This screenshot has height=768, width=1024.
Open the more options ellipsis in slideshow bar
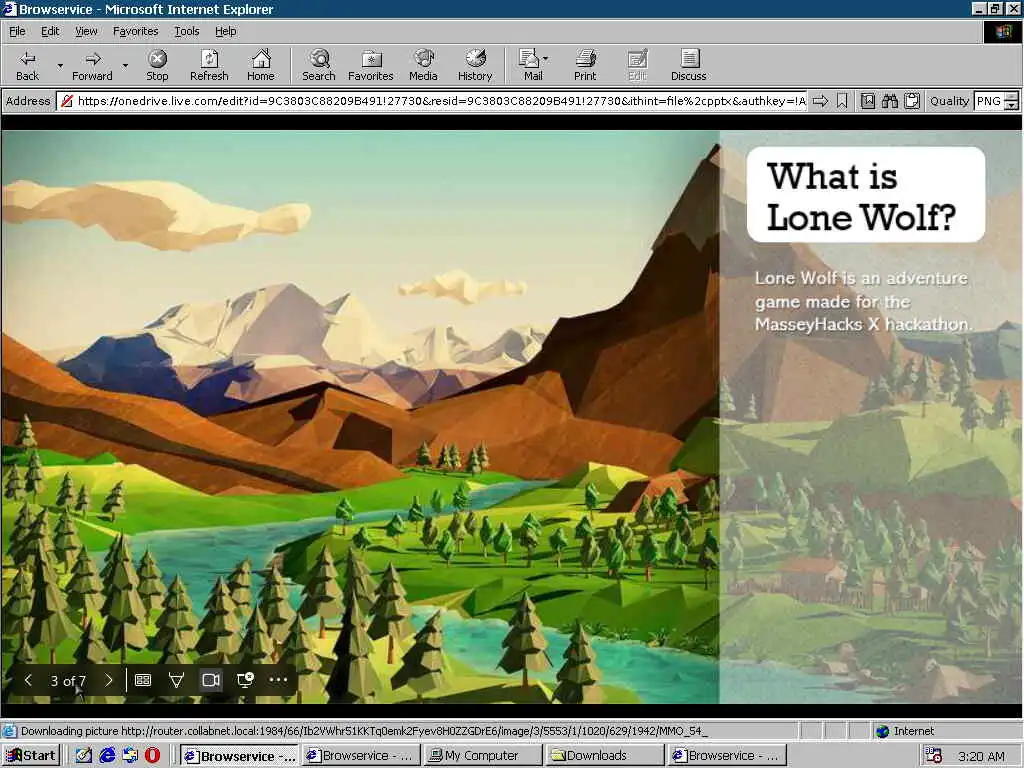pyautogui.click(x=278, y=680)
